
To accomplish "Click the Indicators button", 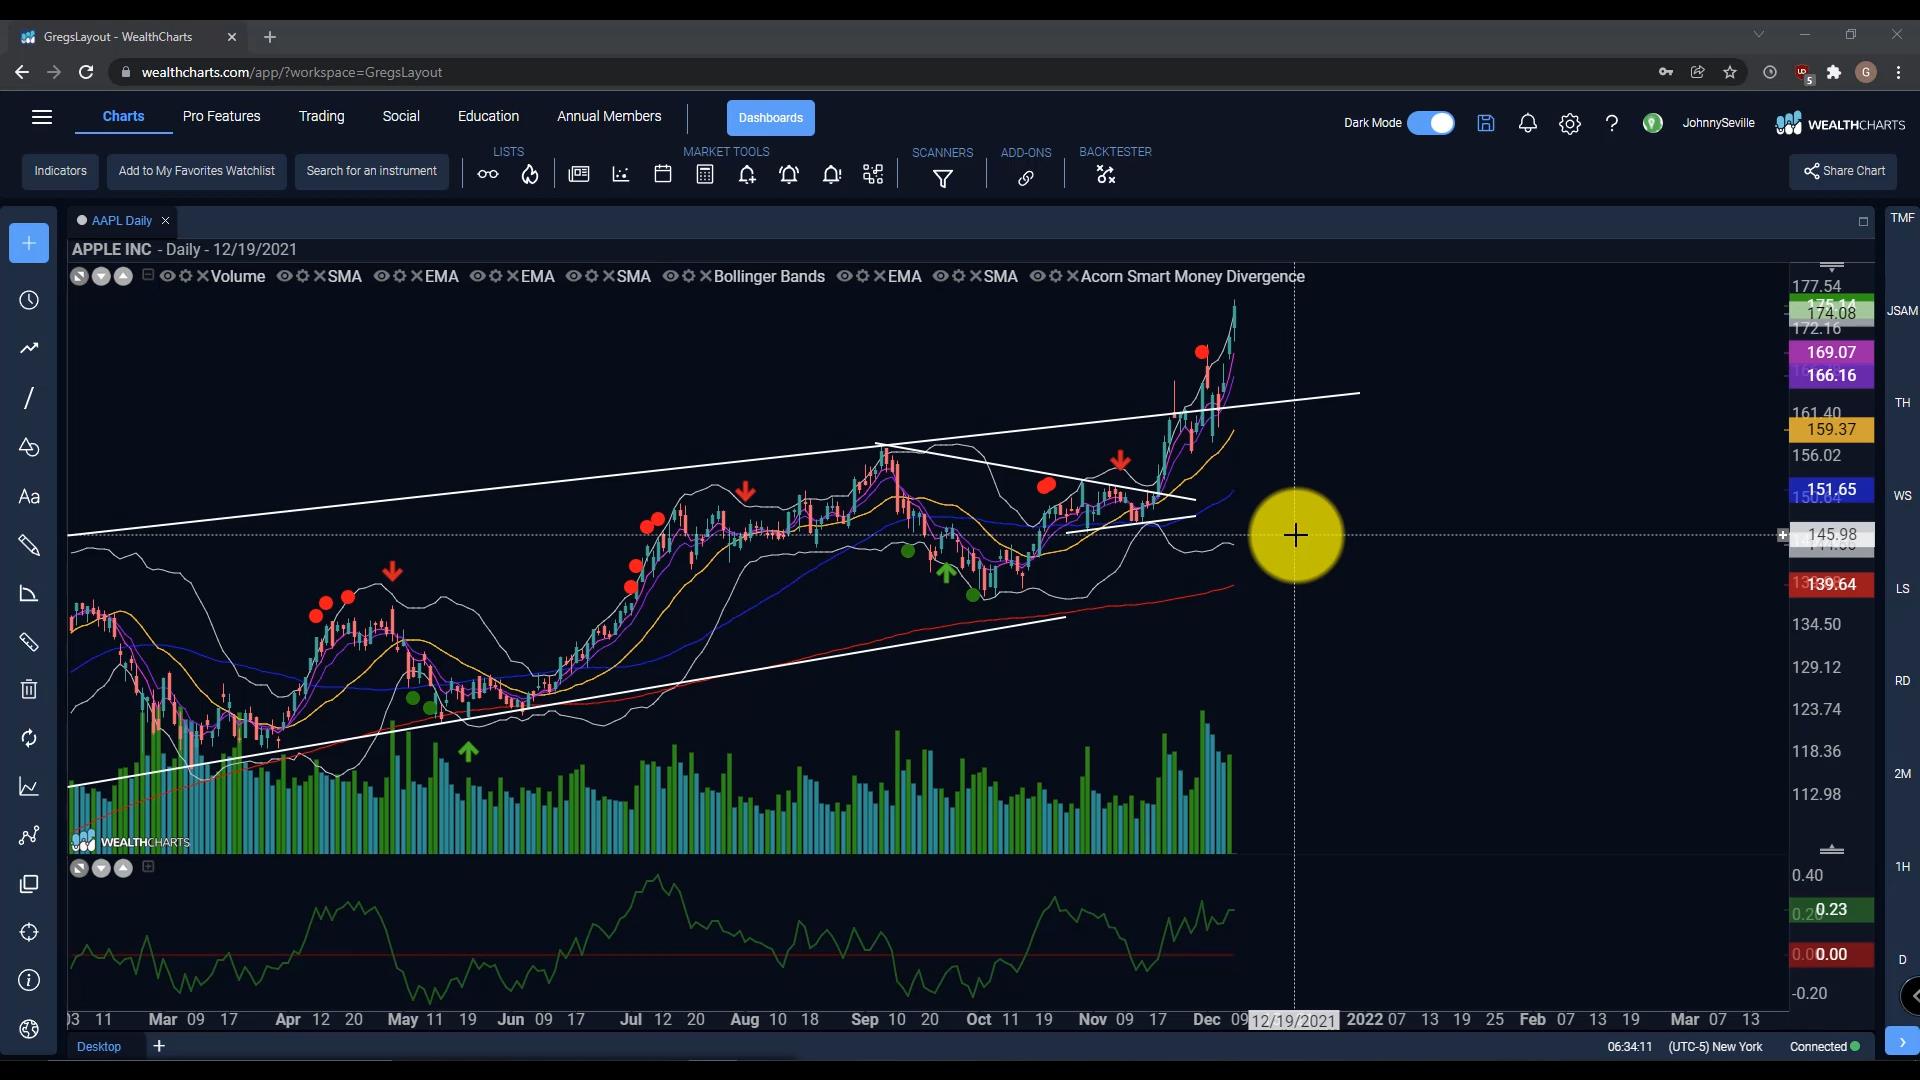I will [61, 171].
